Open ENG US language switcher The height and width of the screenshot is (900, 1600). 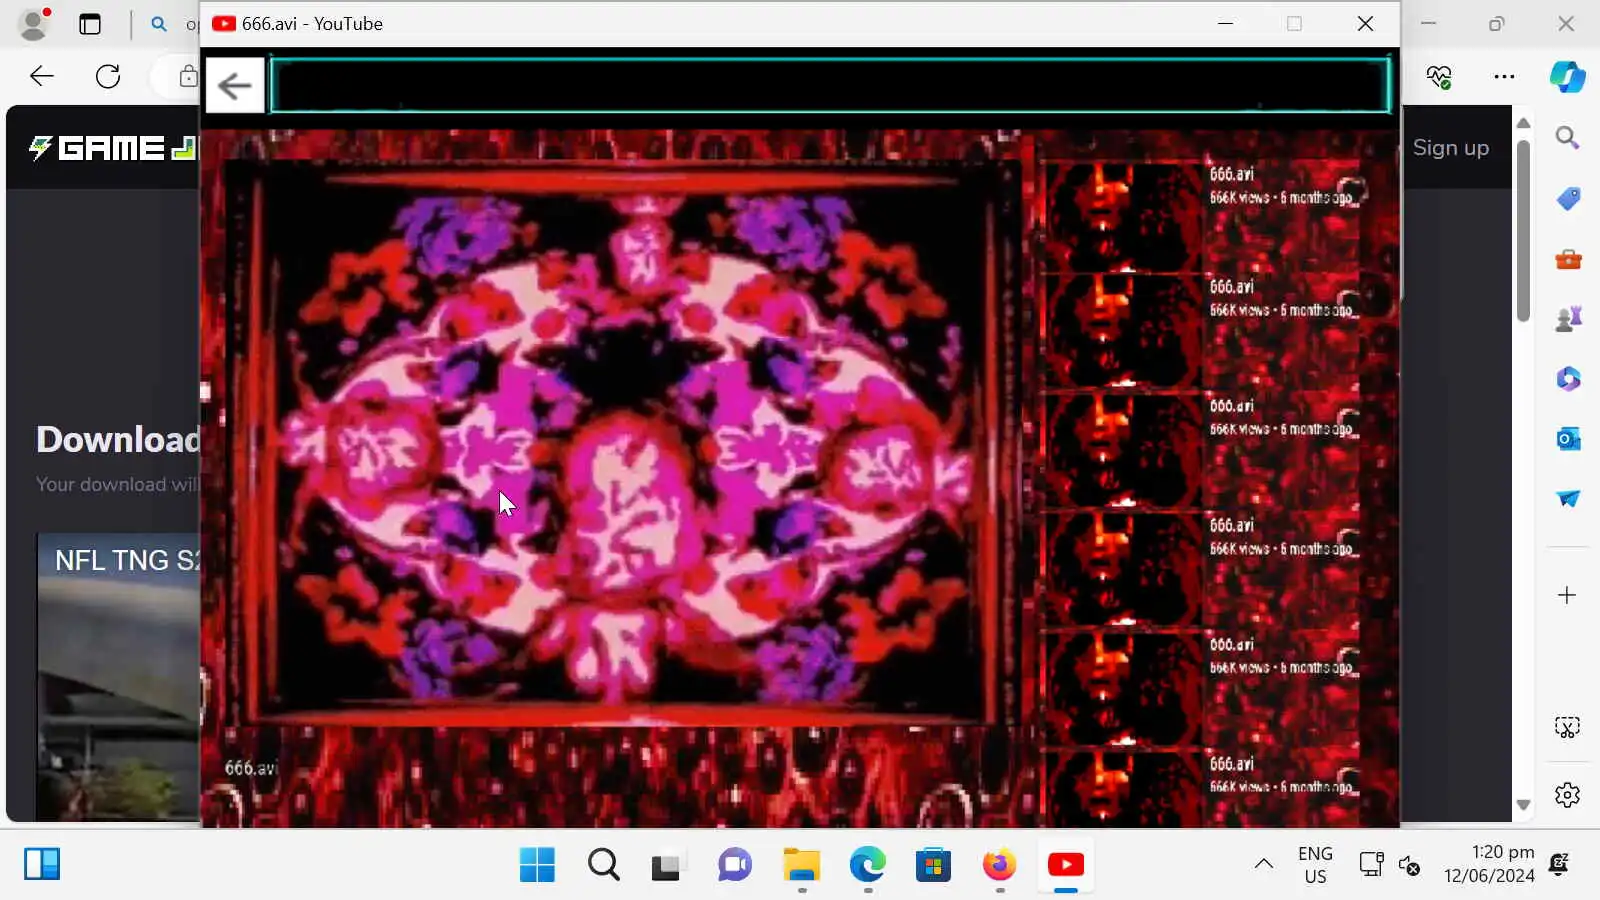tap(1315, 865)
